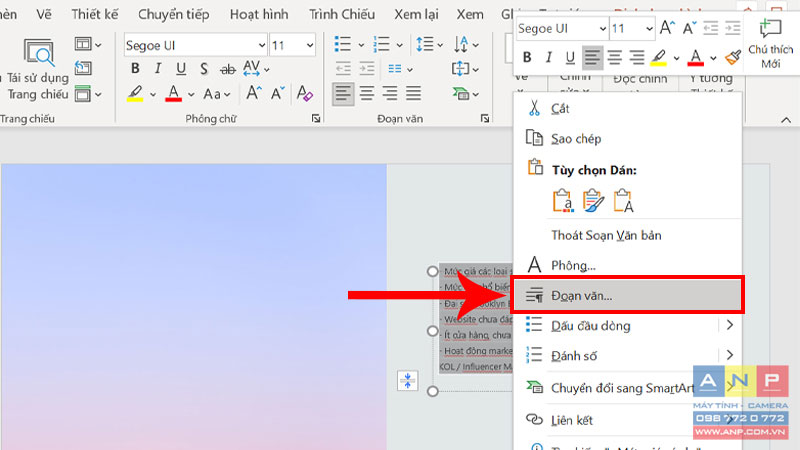
Task: Choose Sao chép from context menu
Action: click(628, 138)
